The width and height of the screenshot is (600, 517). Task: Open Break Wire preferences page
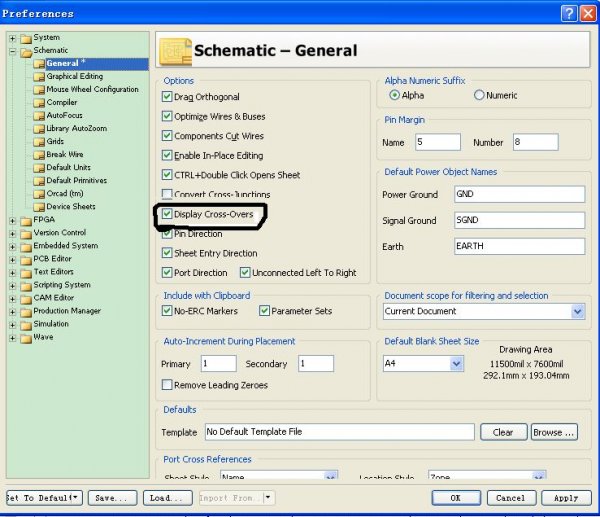coord(65,154)
